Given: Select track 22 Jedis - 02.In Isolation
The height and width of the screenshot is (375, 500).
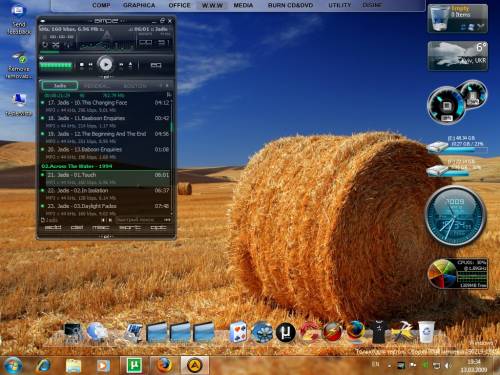Looking at the screenshot, I should (106, 194).
